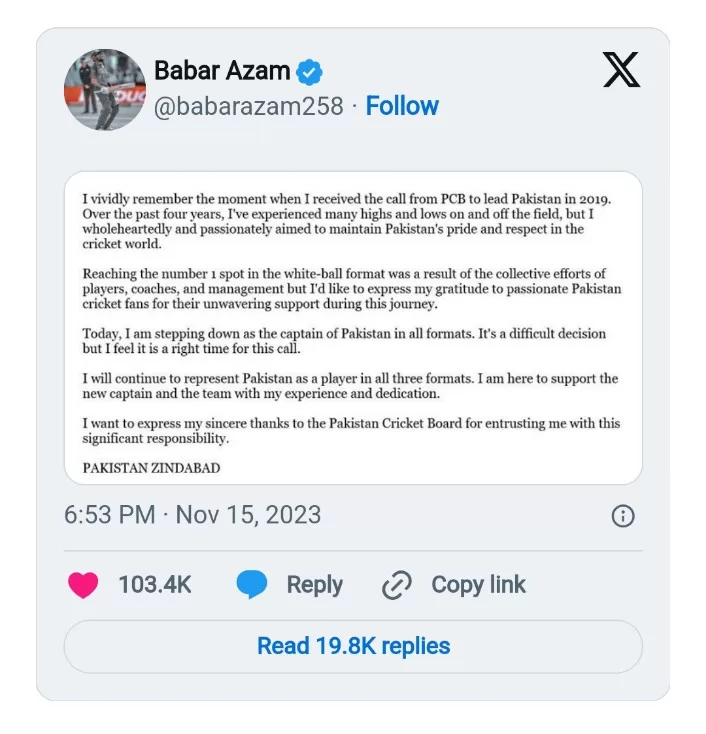
Task: Click the blue verified badge
Action: [310, 71]
